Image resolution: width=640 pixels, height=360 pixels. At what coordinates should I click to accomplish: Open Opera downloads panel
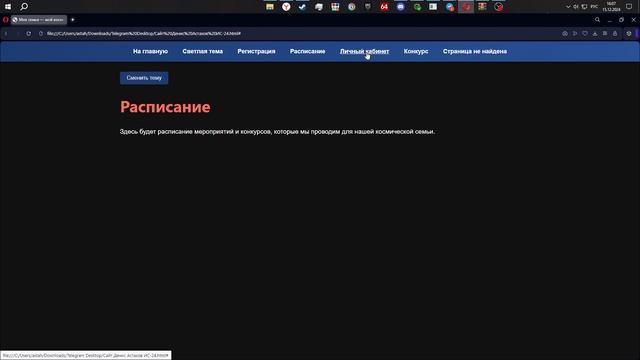coord(595,33)
